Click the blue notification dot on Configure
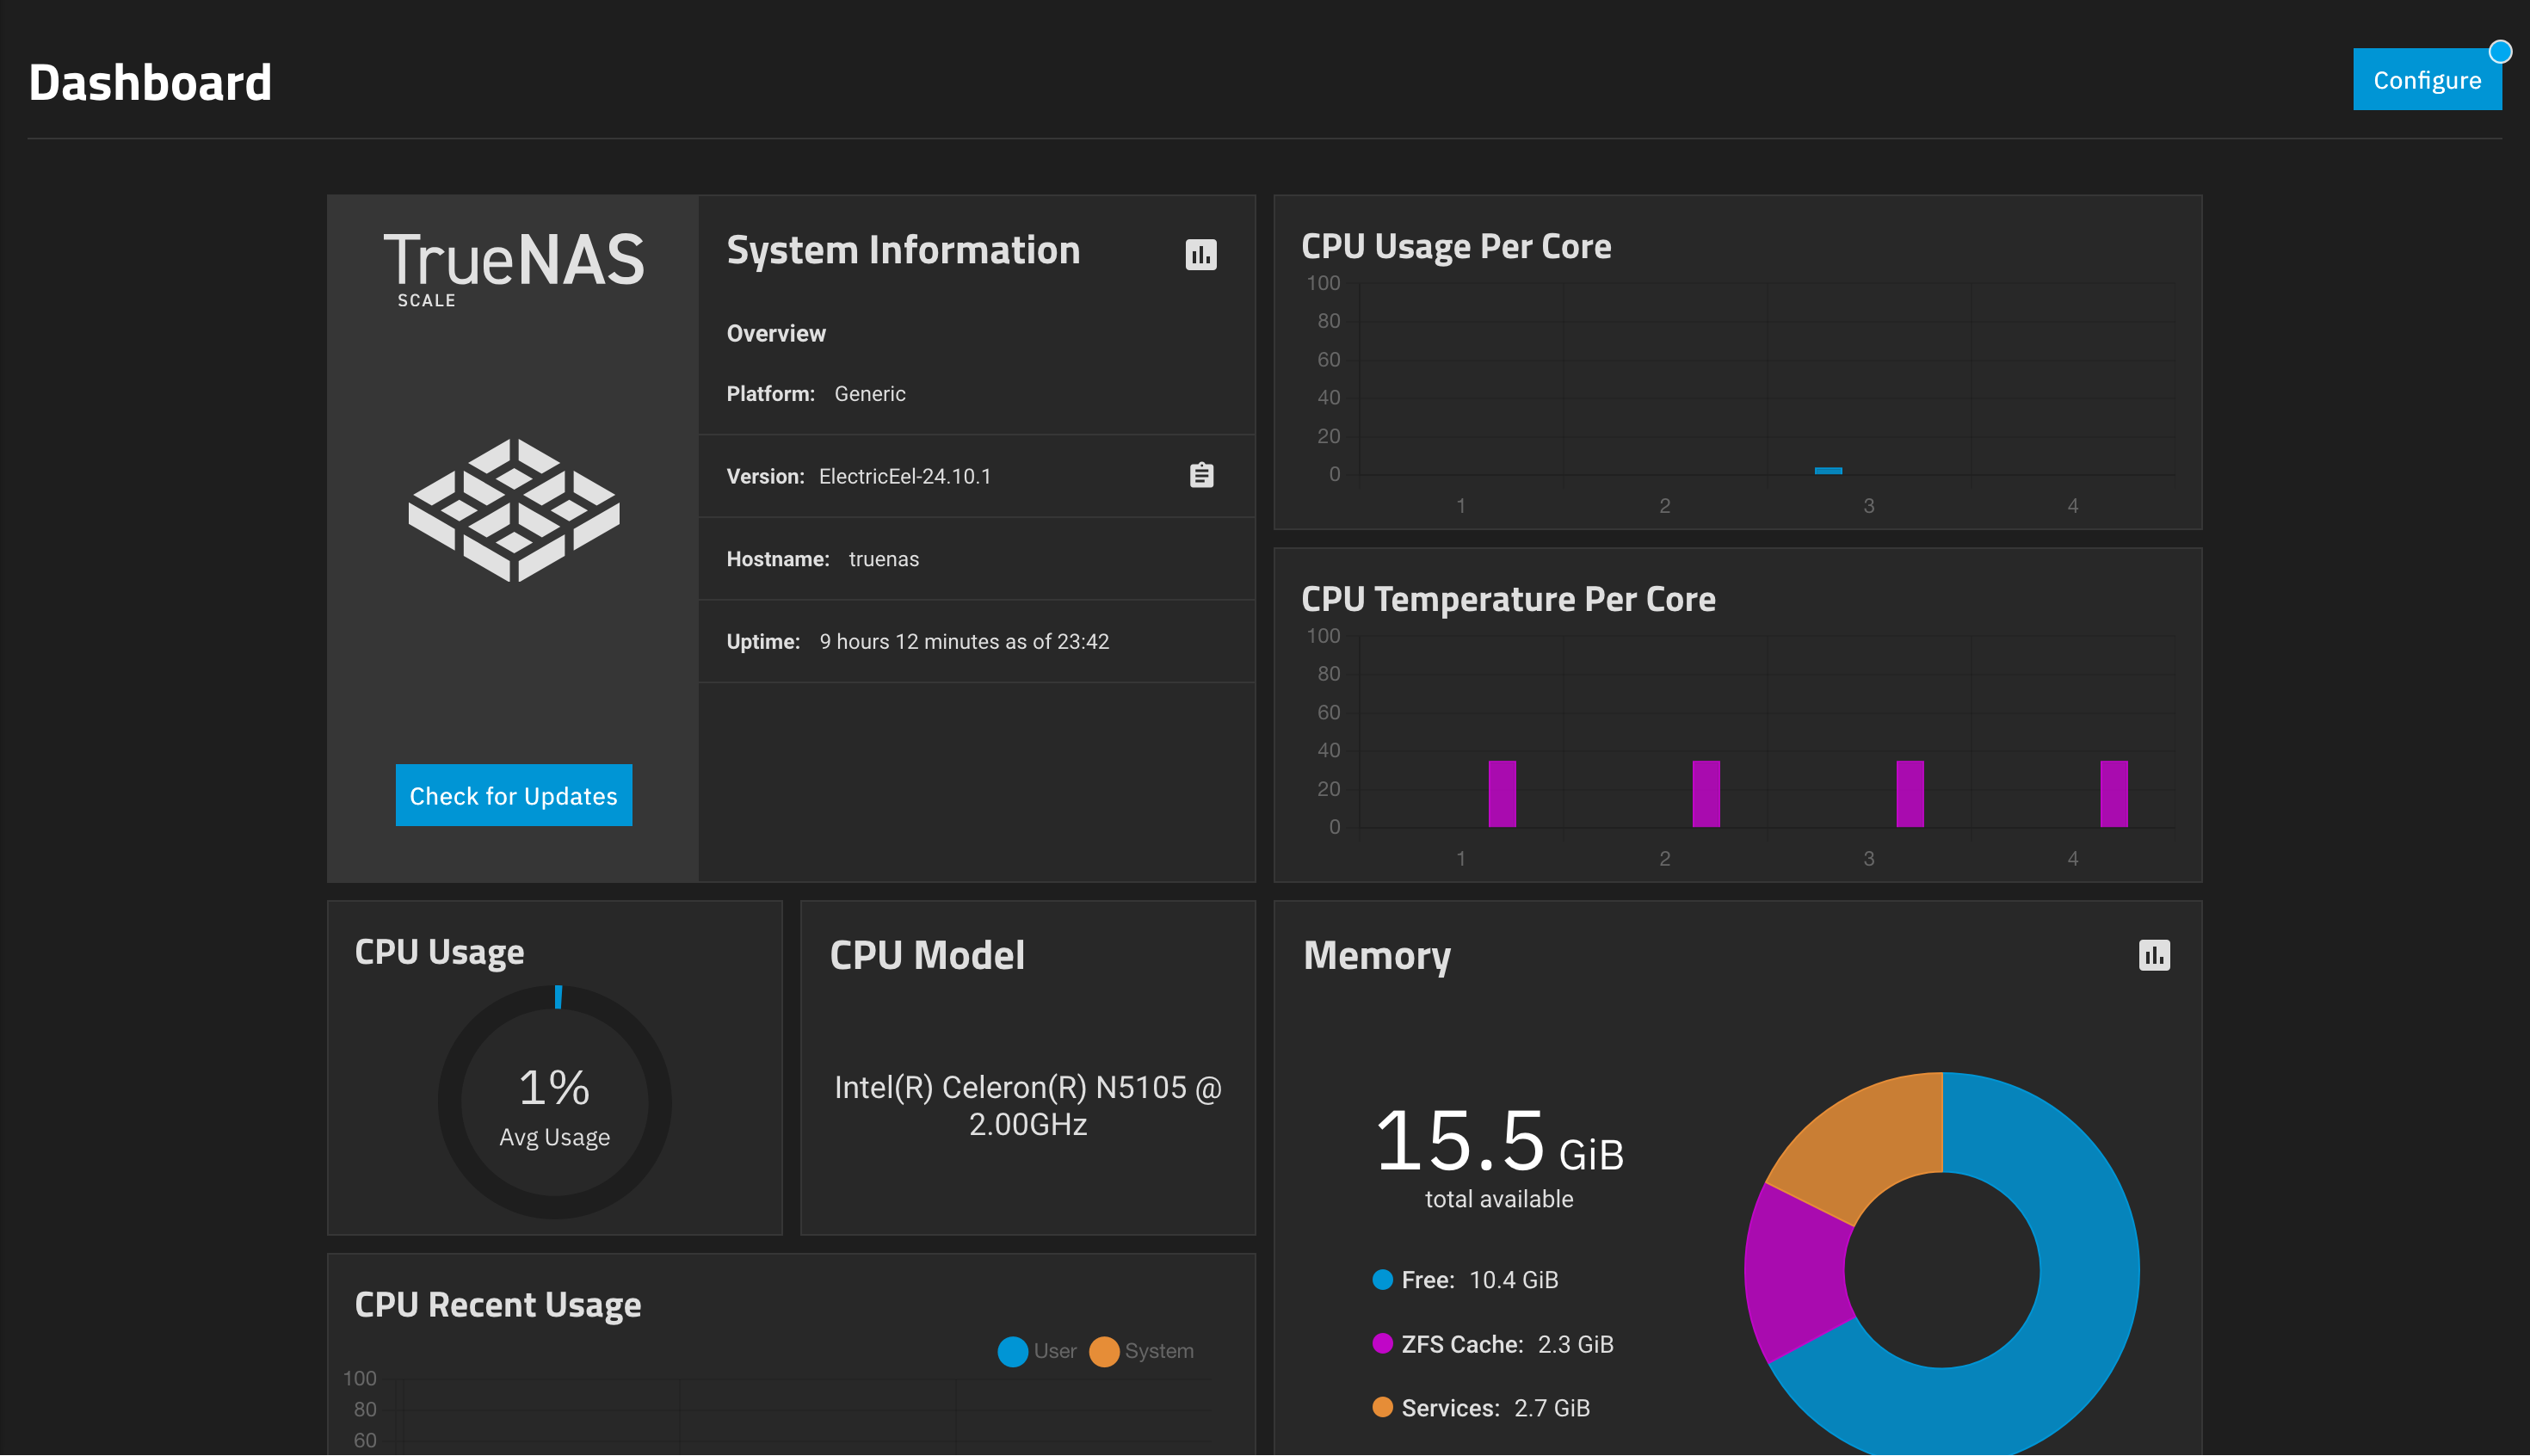The image size is (2530, 1456). 2500,51
